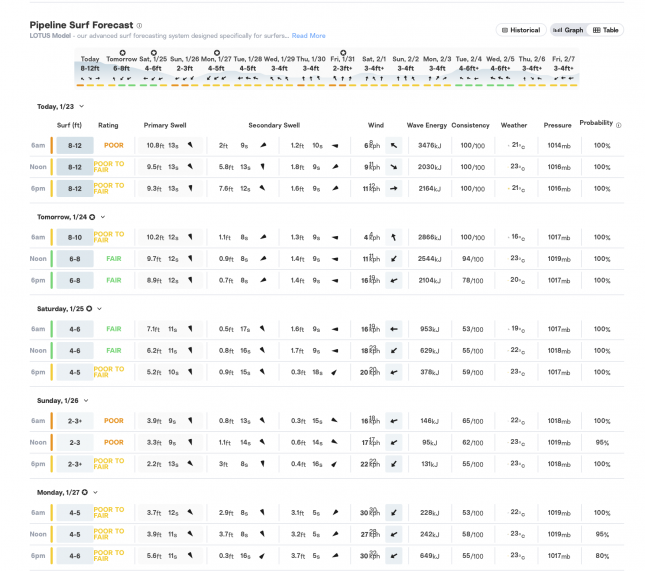Click the Probability column info icon
The width and height of the screenshot is (645, 571).
(x=619, y=125)
